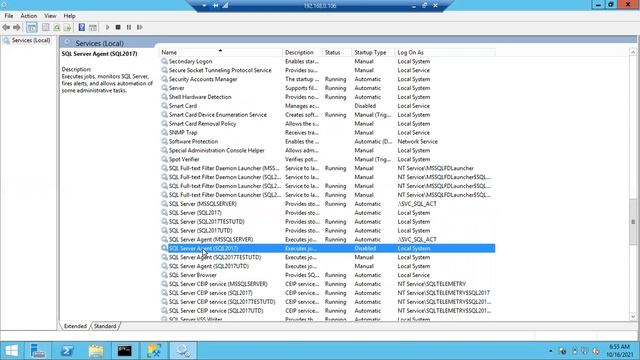Open the Action menu
The image size is (640, 360).
29,16
